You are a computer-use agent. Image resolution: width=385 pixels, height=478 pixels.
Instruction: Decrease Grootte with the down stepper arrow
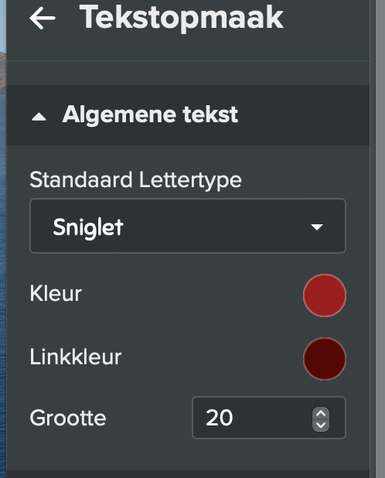[321, 425]
